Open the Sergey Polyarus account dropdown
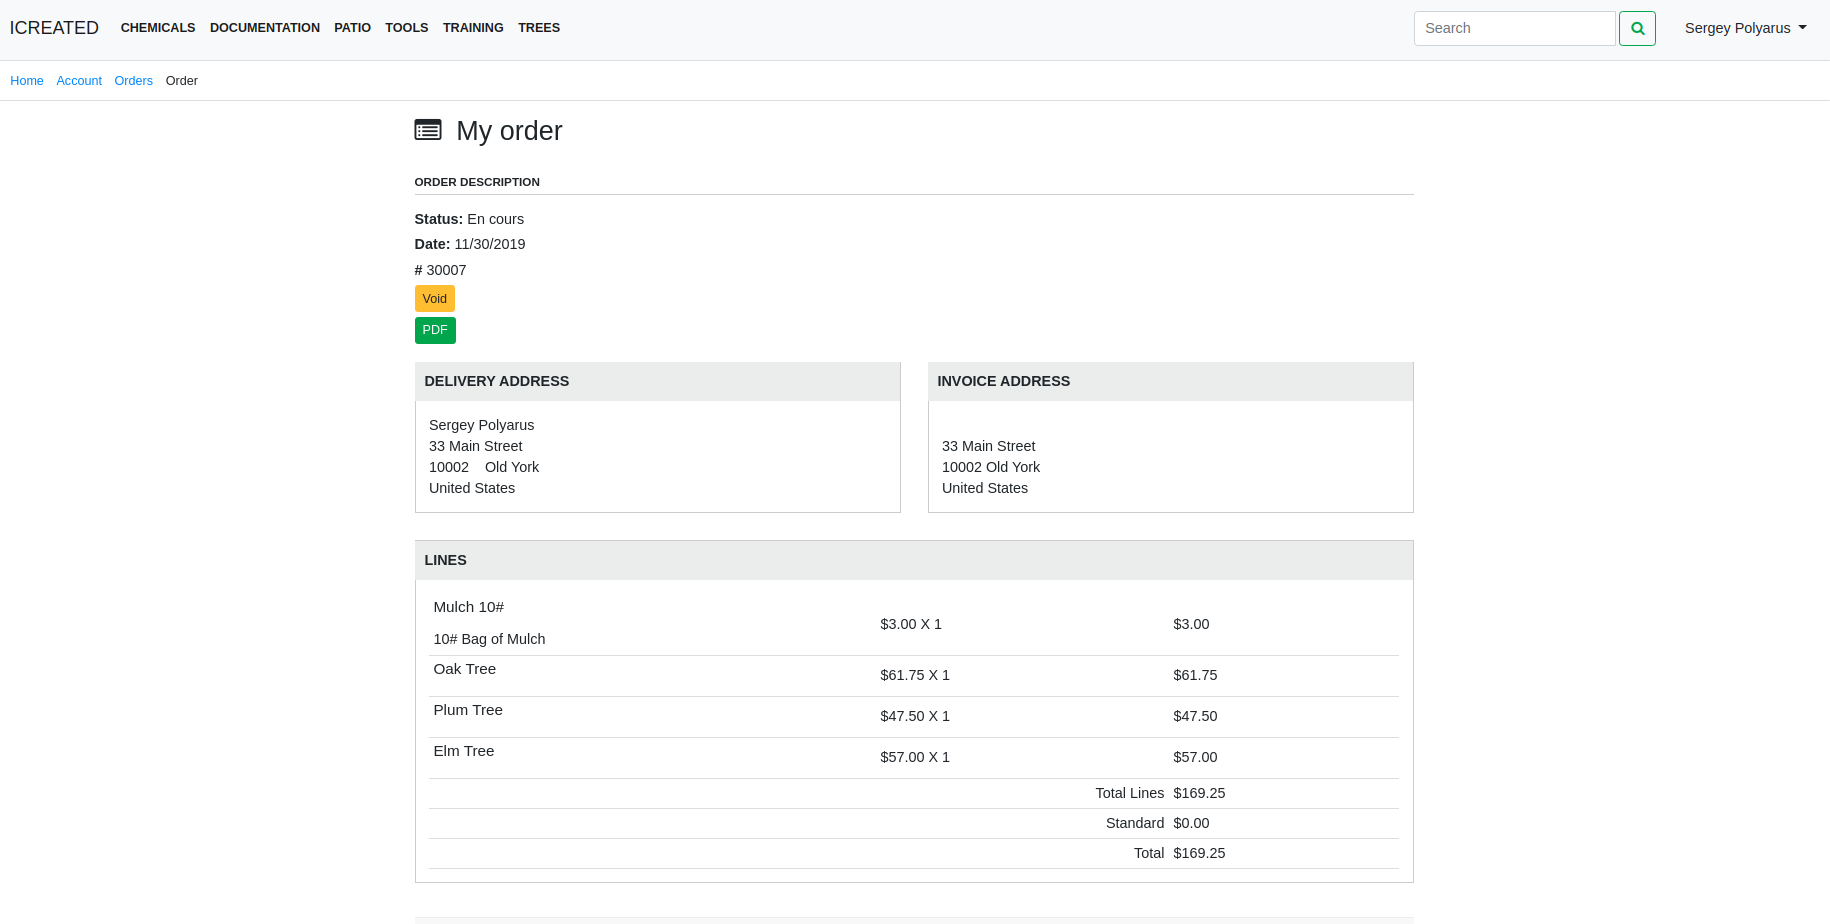Screen dimensions: 1830x924 coord(1745,28)
